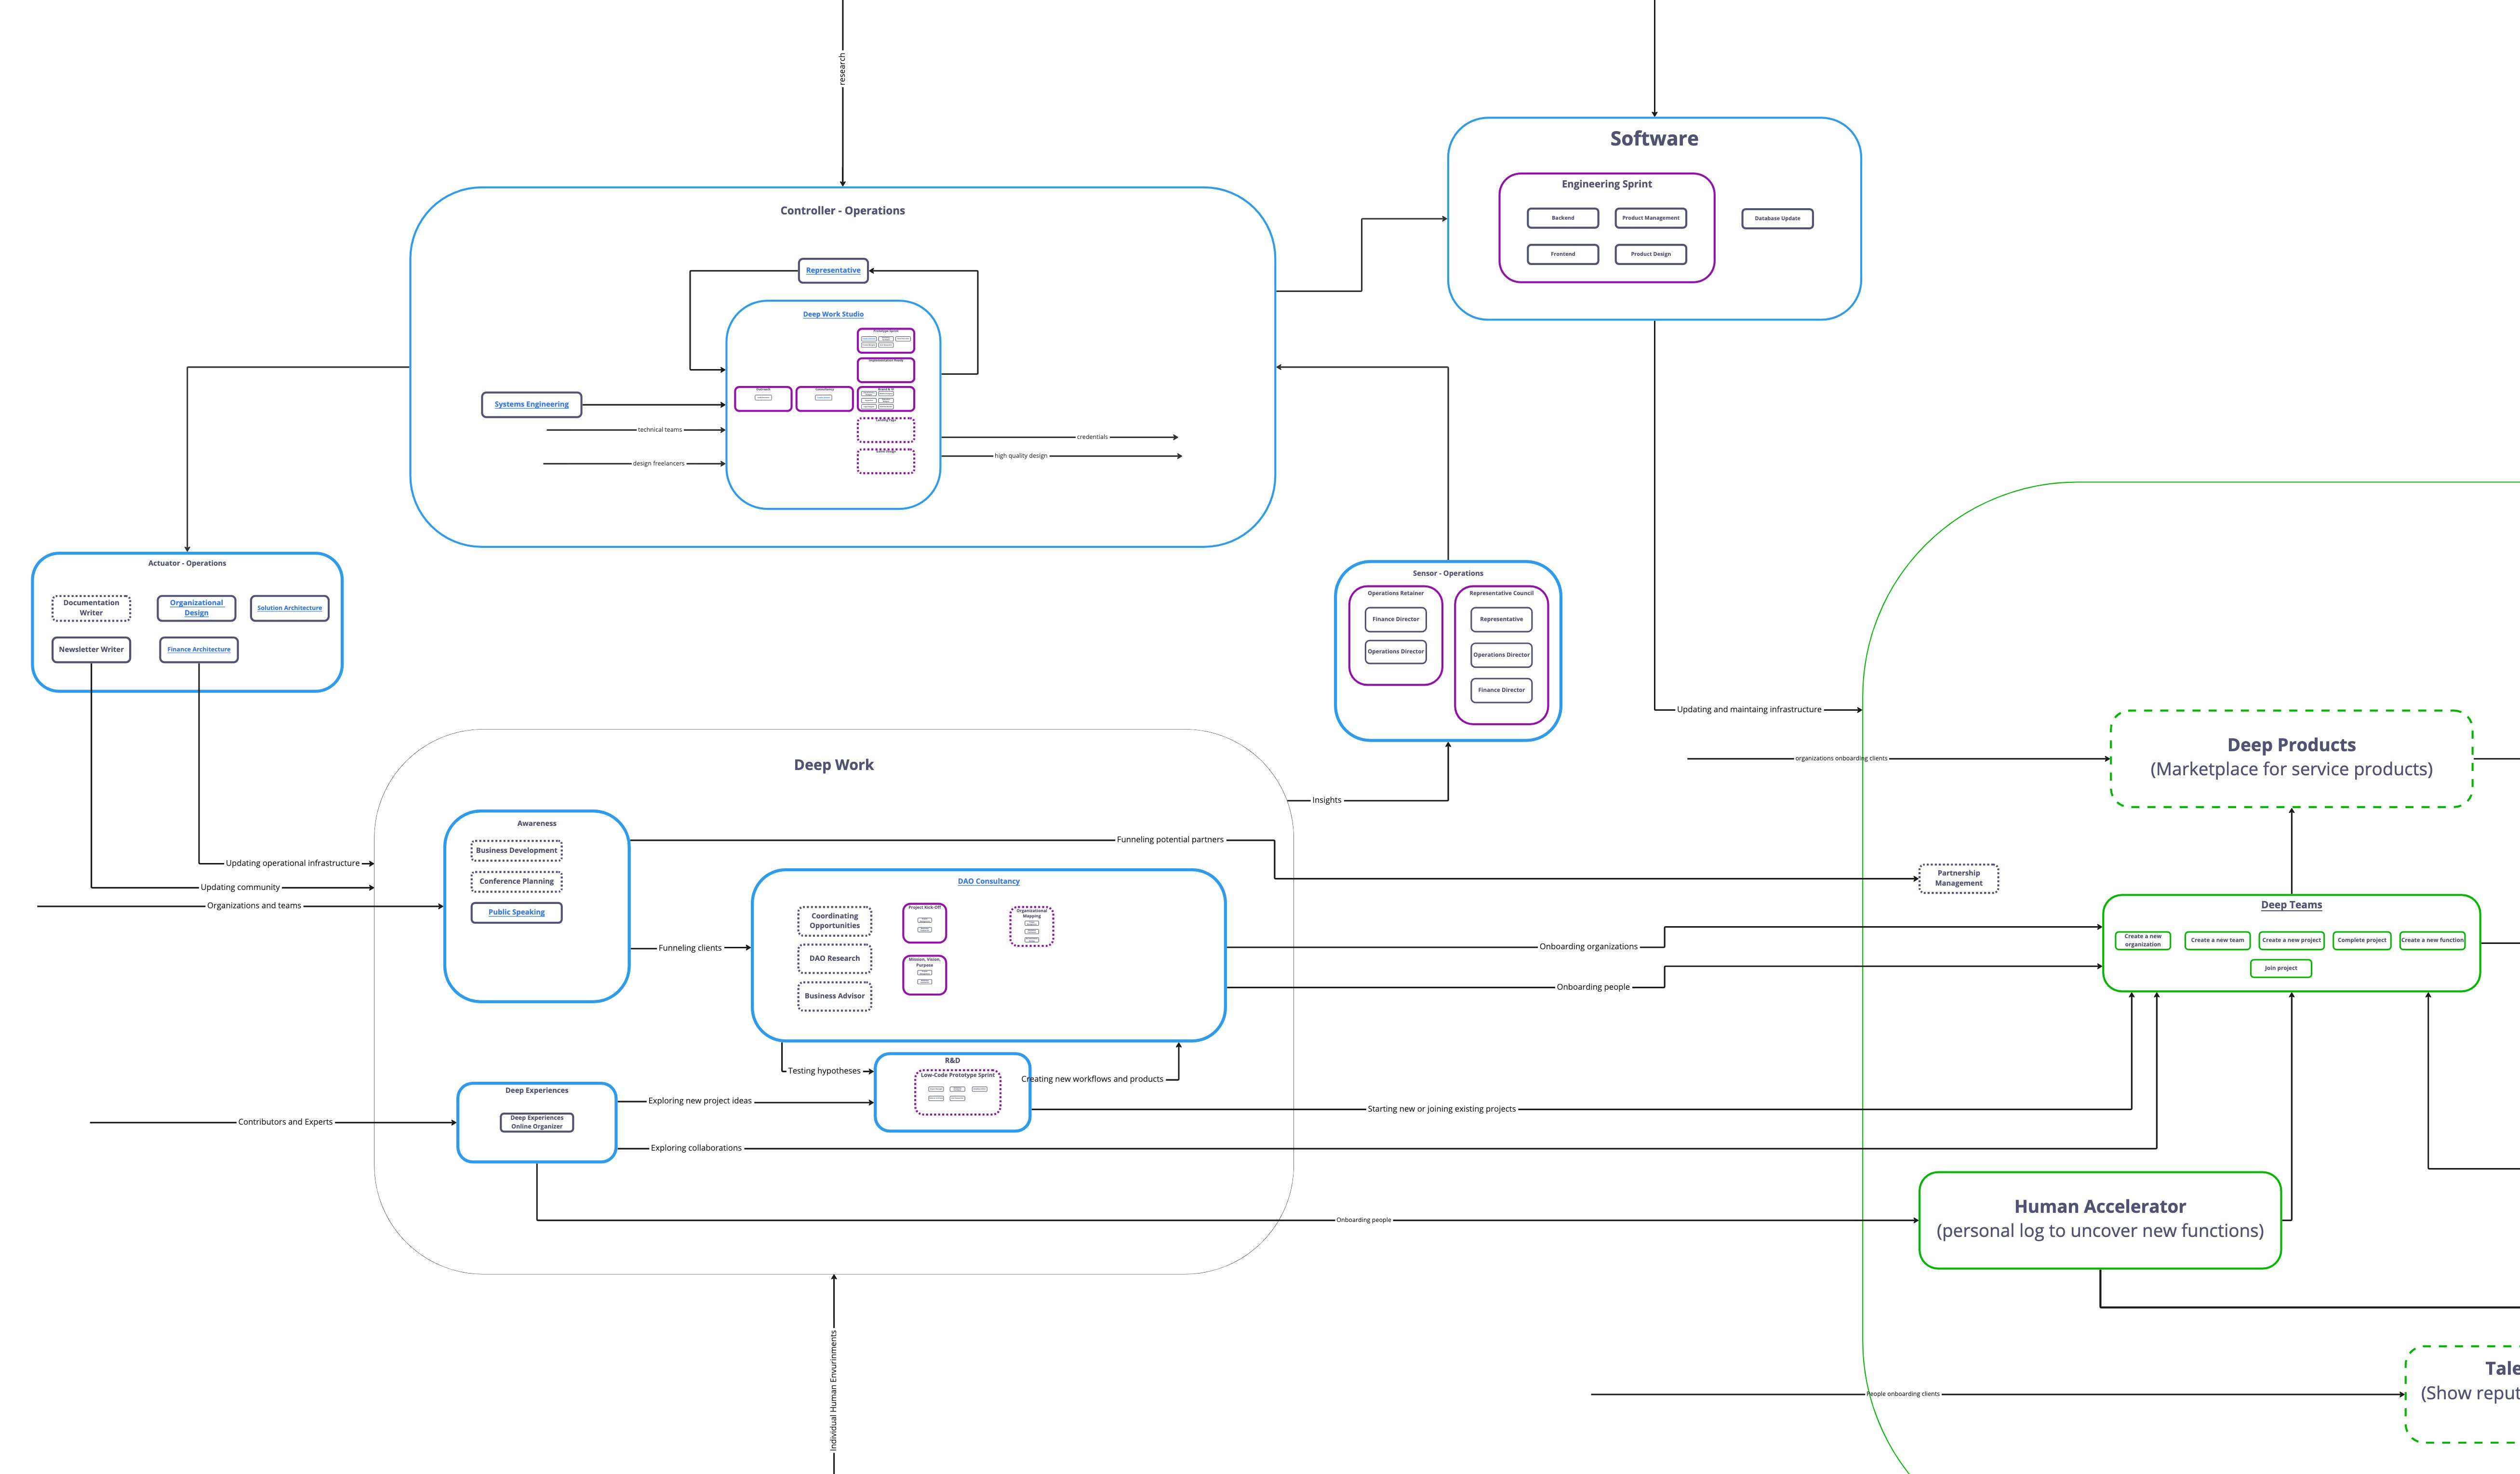
Task: Click the Deep Work Studio link
Action: pyautogui.click(x=833, y=315)
